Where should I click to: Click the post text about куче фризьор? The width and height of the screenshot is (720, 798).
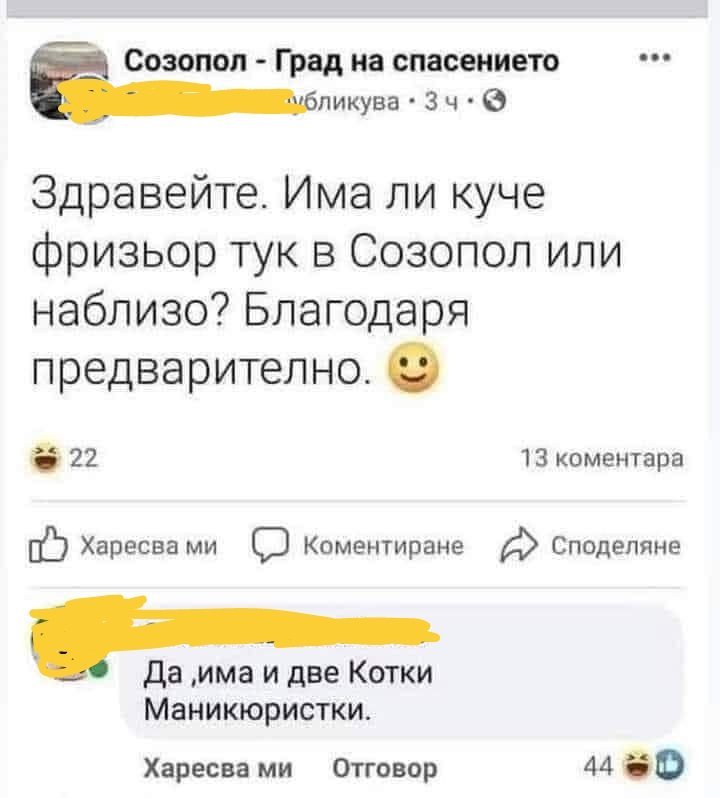tap(326, 280)
